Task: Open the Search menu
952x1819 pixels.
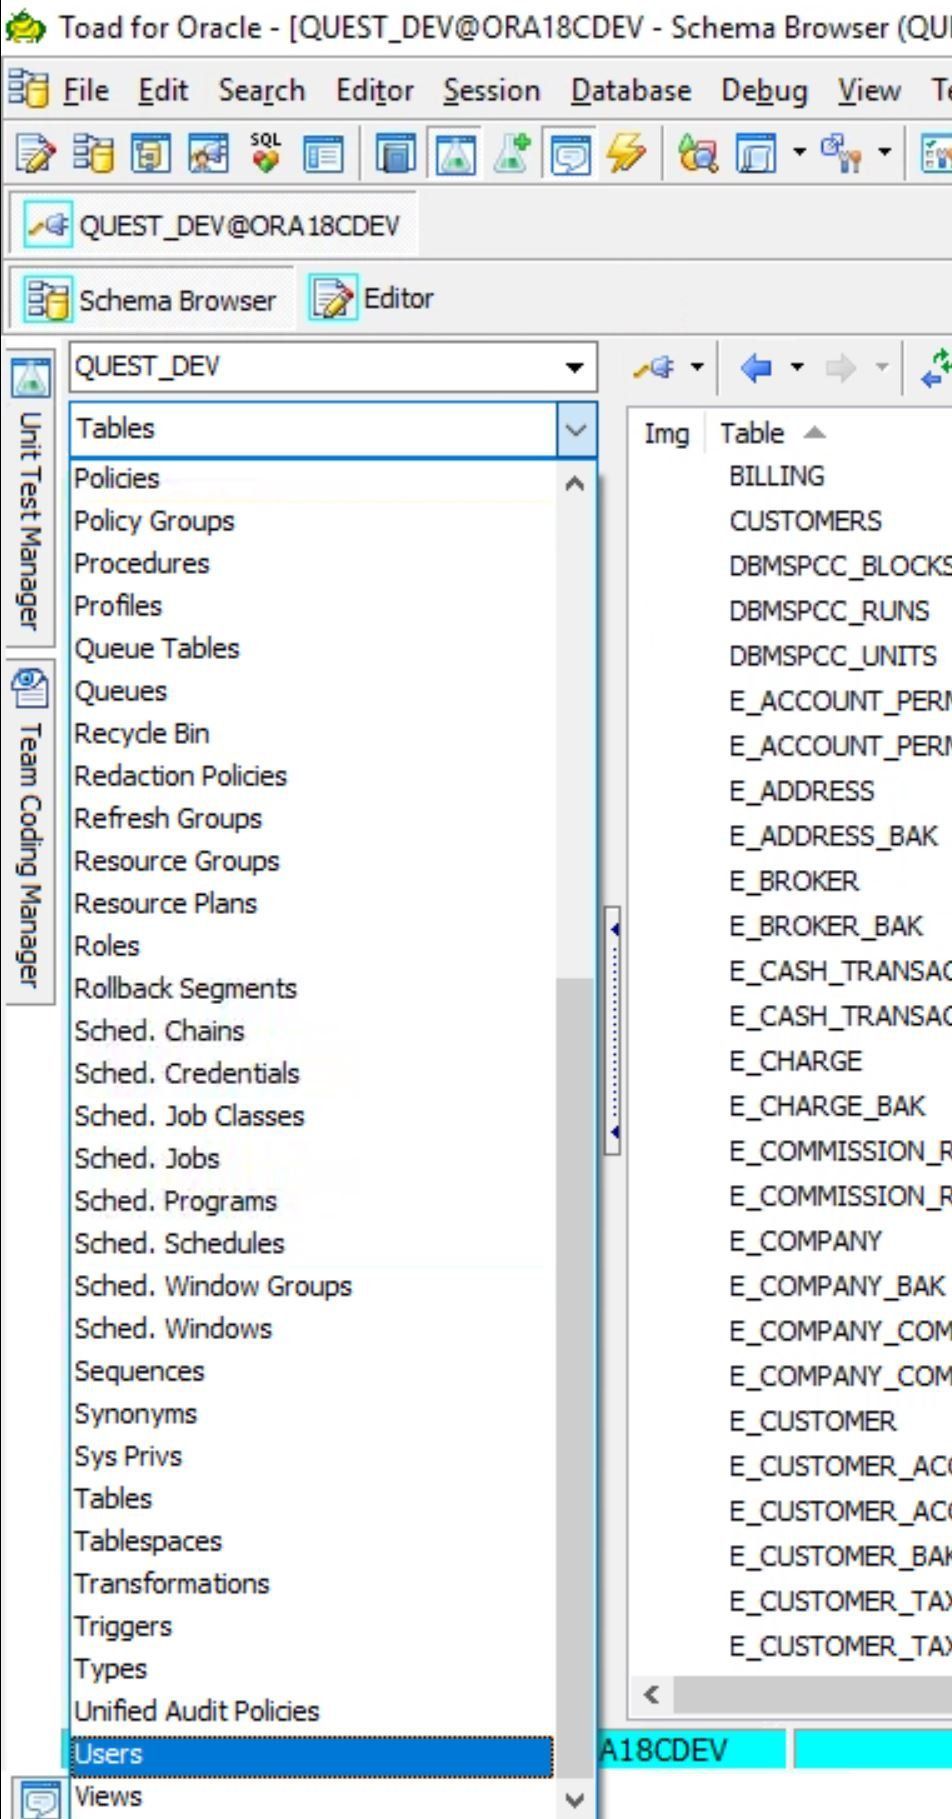Action: pos(262,91)
